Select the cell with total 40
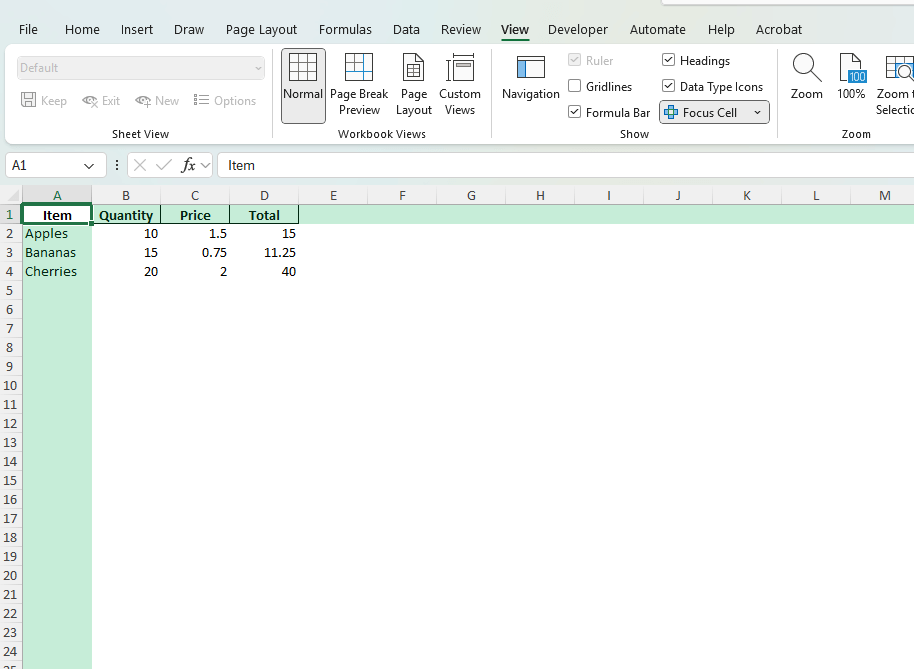Screen dimensions: 914x669 tap(264, 272)
